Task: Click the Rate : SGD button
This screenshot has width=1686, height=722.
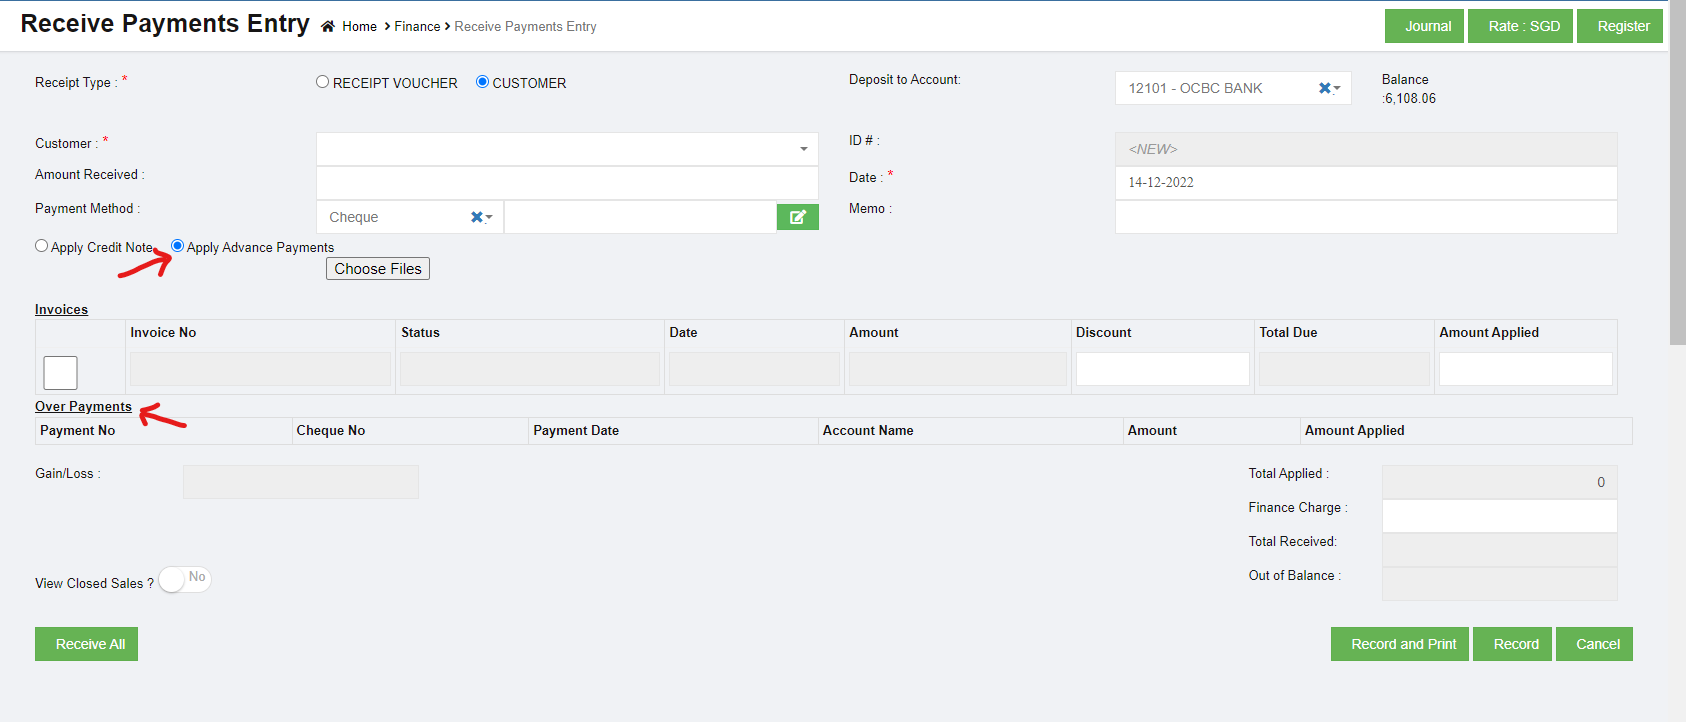Action: pyautogui.click(x=1520, y=26)
